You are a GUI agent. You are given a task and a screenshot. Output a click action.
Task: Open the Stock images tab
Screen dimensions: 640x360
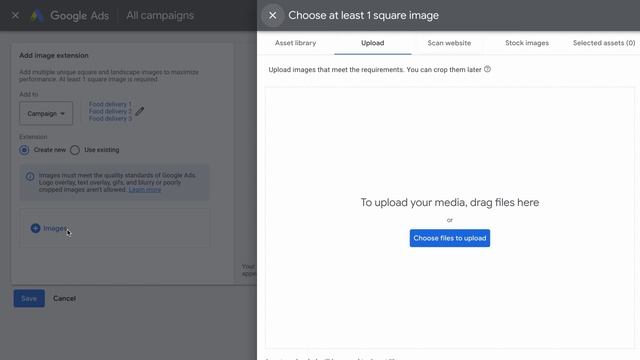tap(527, 43)
